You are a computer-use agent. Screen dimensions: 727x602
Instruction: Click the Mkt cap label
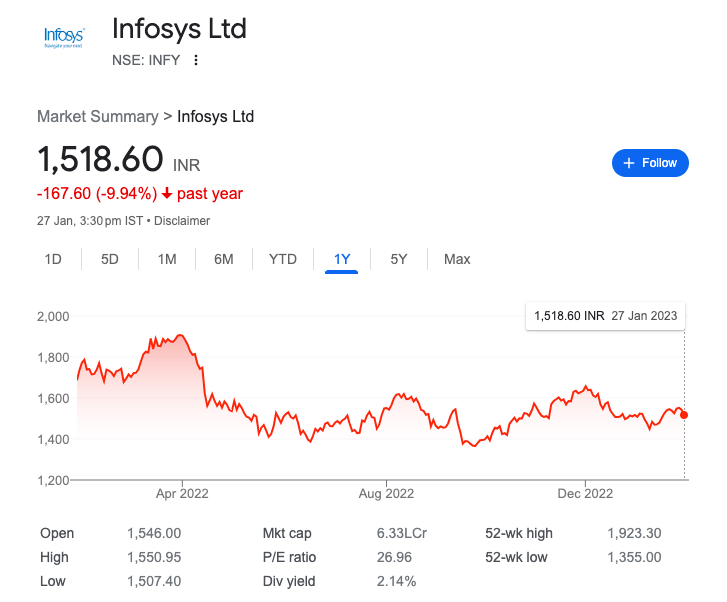point(286,534)
